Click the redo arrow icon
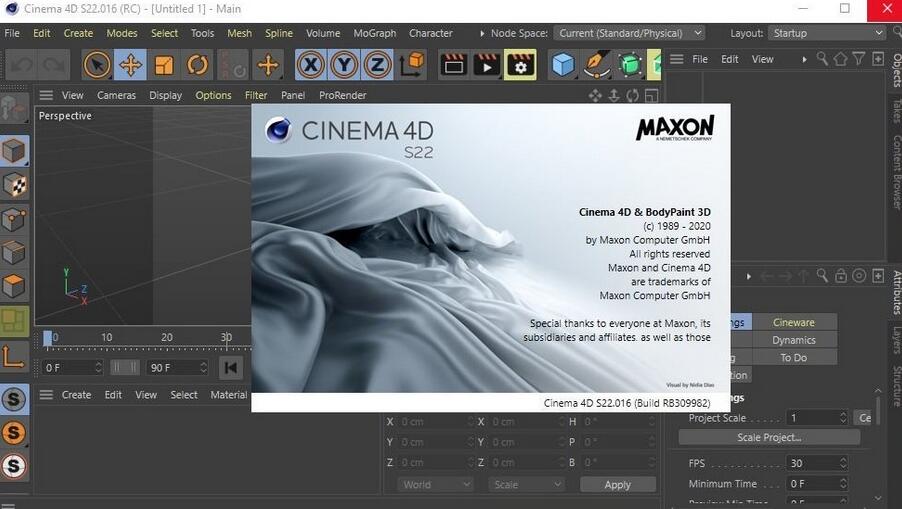This screenshot has height=509, width=902. pos(54,64)
